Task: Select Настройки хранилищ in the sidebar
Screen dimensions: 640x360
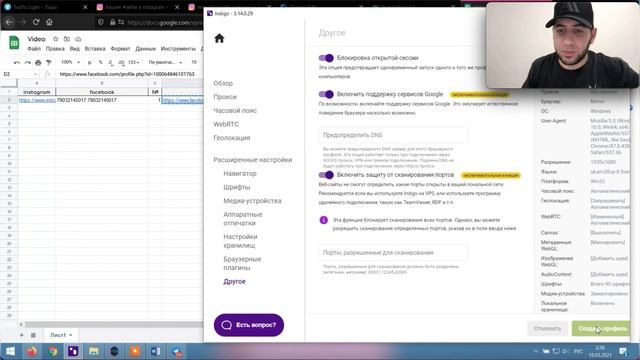Action: [240, 241]
